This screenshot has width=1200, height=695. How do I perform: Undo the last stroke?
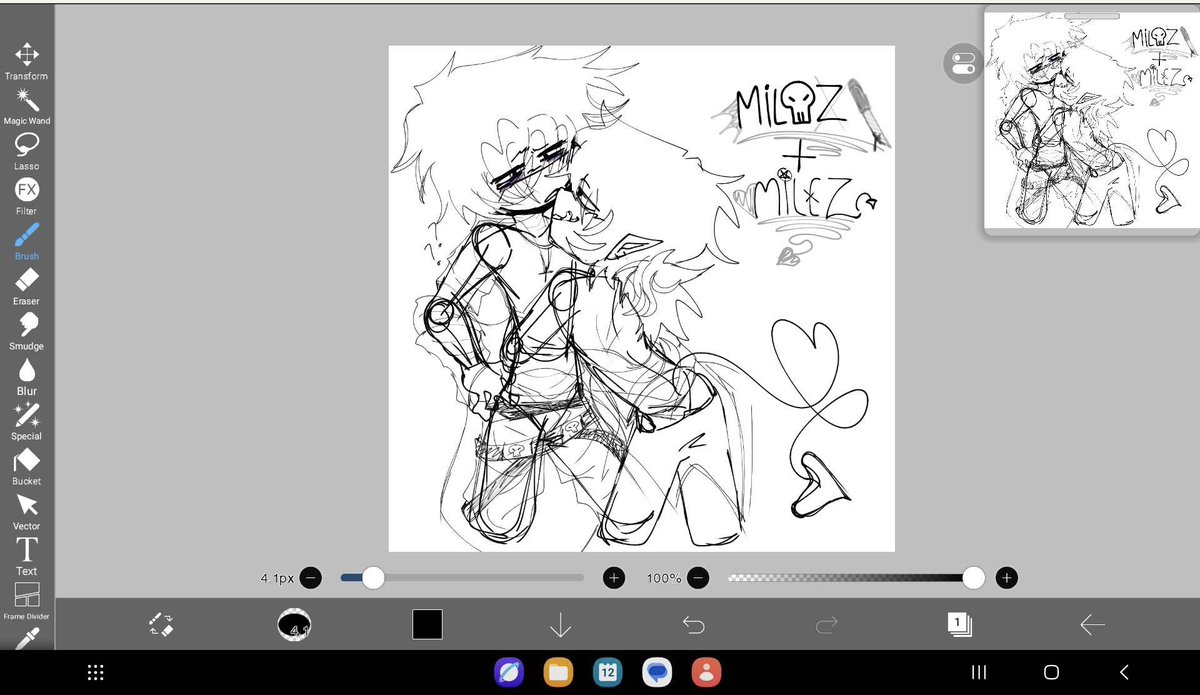pyautogui.click(x=693, y=625)
